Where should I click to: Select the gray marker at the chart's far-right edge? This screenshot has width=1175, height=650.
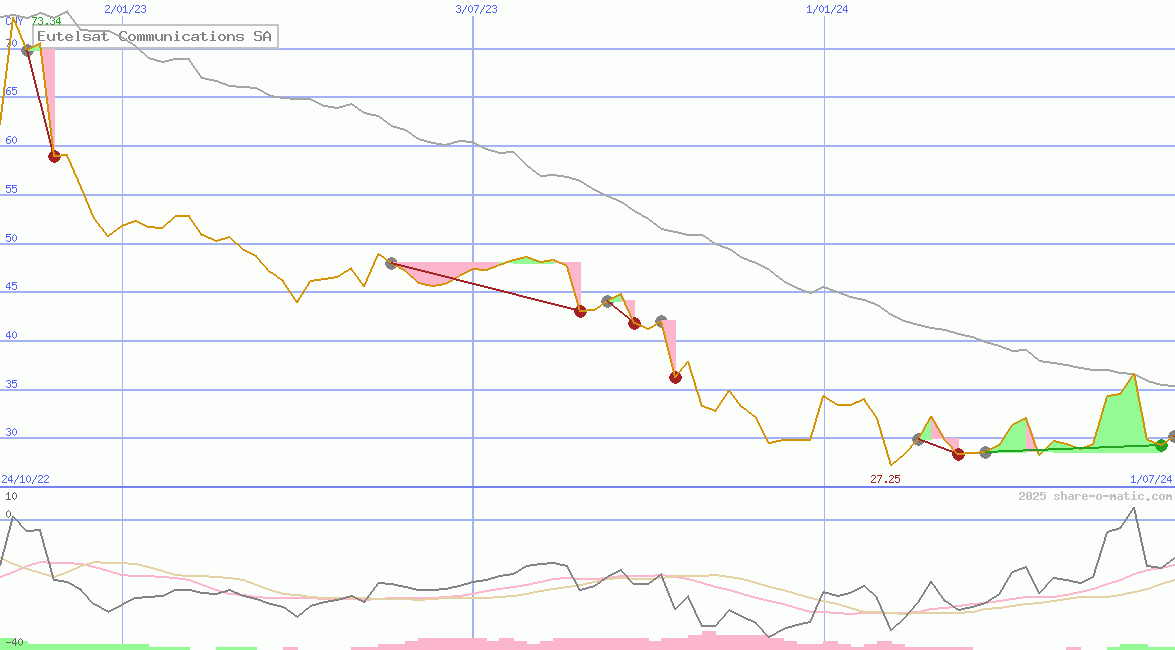(x=1172, y=437)
